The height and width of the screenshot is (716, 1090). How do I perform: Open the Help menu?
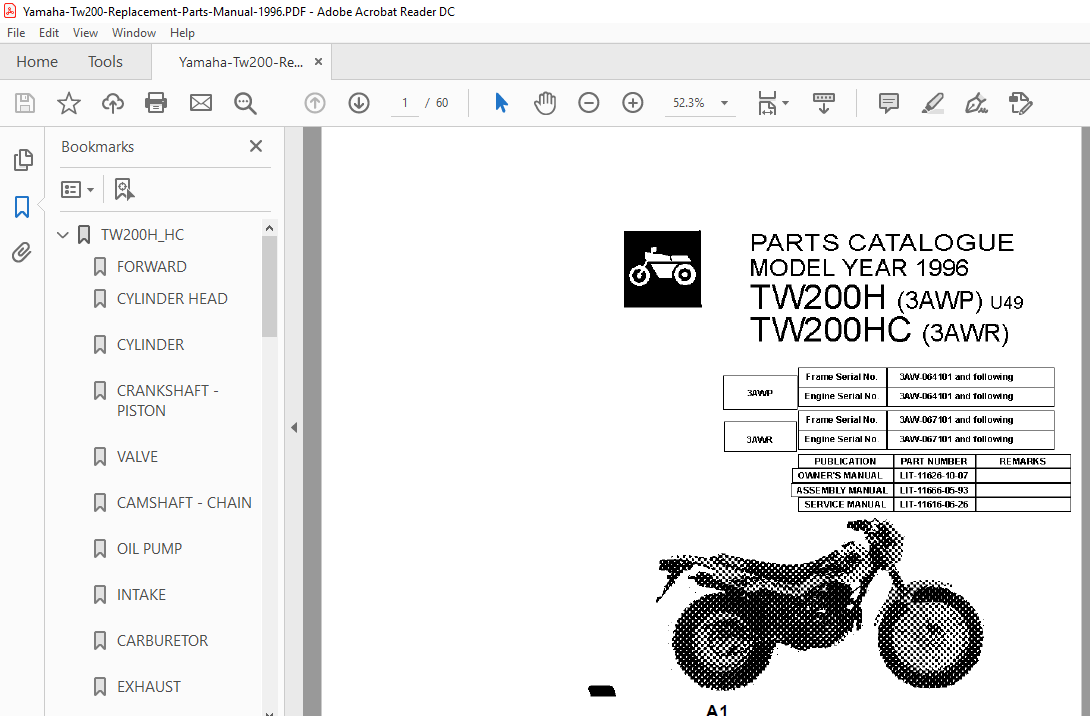[182, 33]
